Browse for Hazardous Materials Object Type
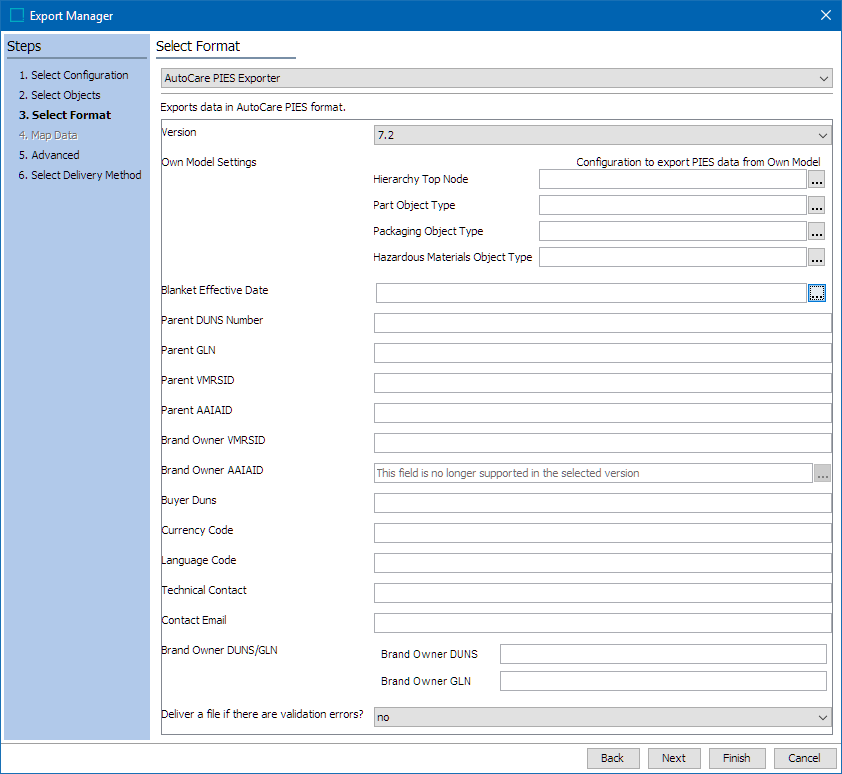The height and width of the screenshot is (774, 842). (816, 258)
